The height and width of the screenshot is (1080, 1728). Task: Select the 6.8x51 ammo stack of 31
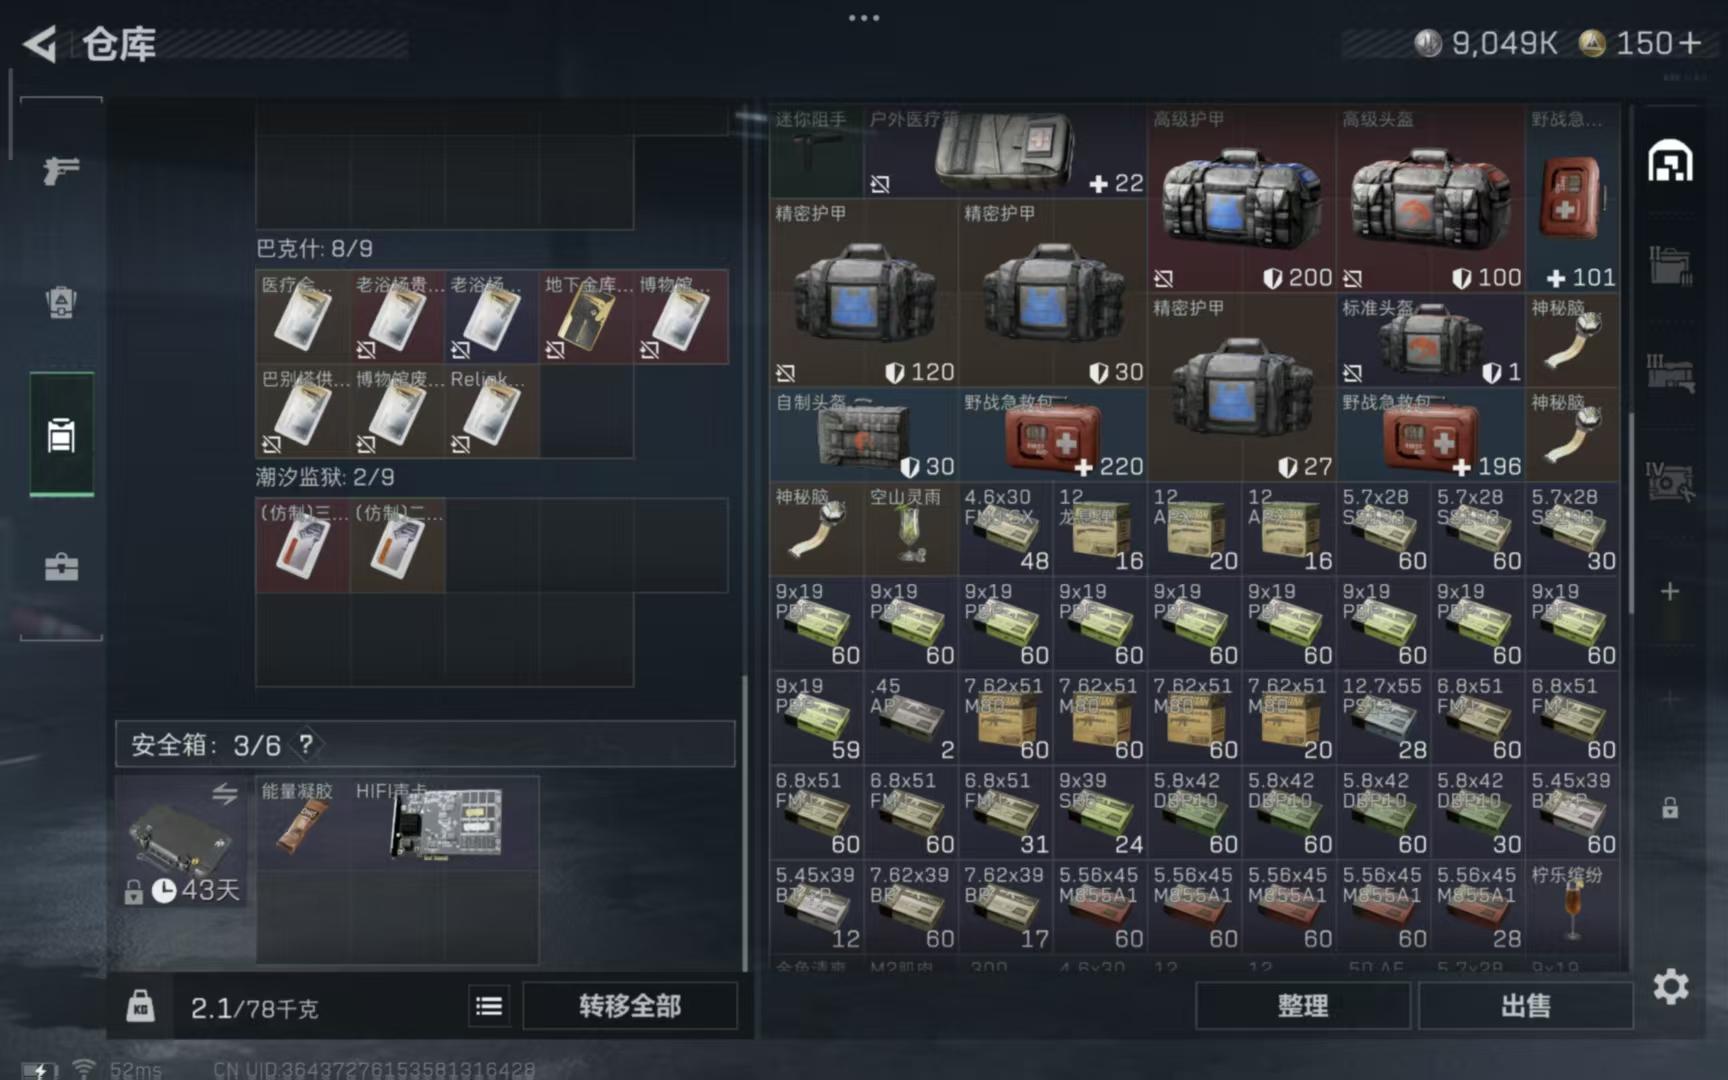tap(1006, 812)
